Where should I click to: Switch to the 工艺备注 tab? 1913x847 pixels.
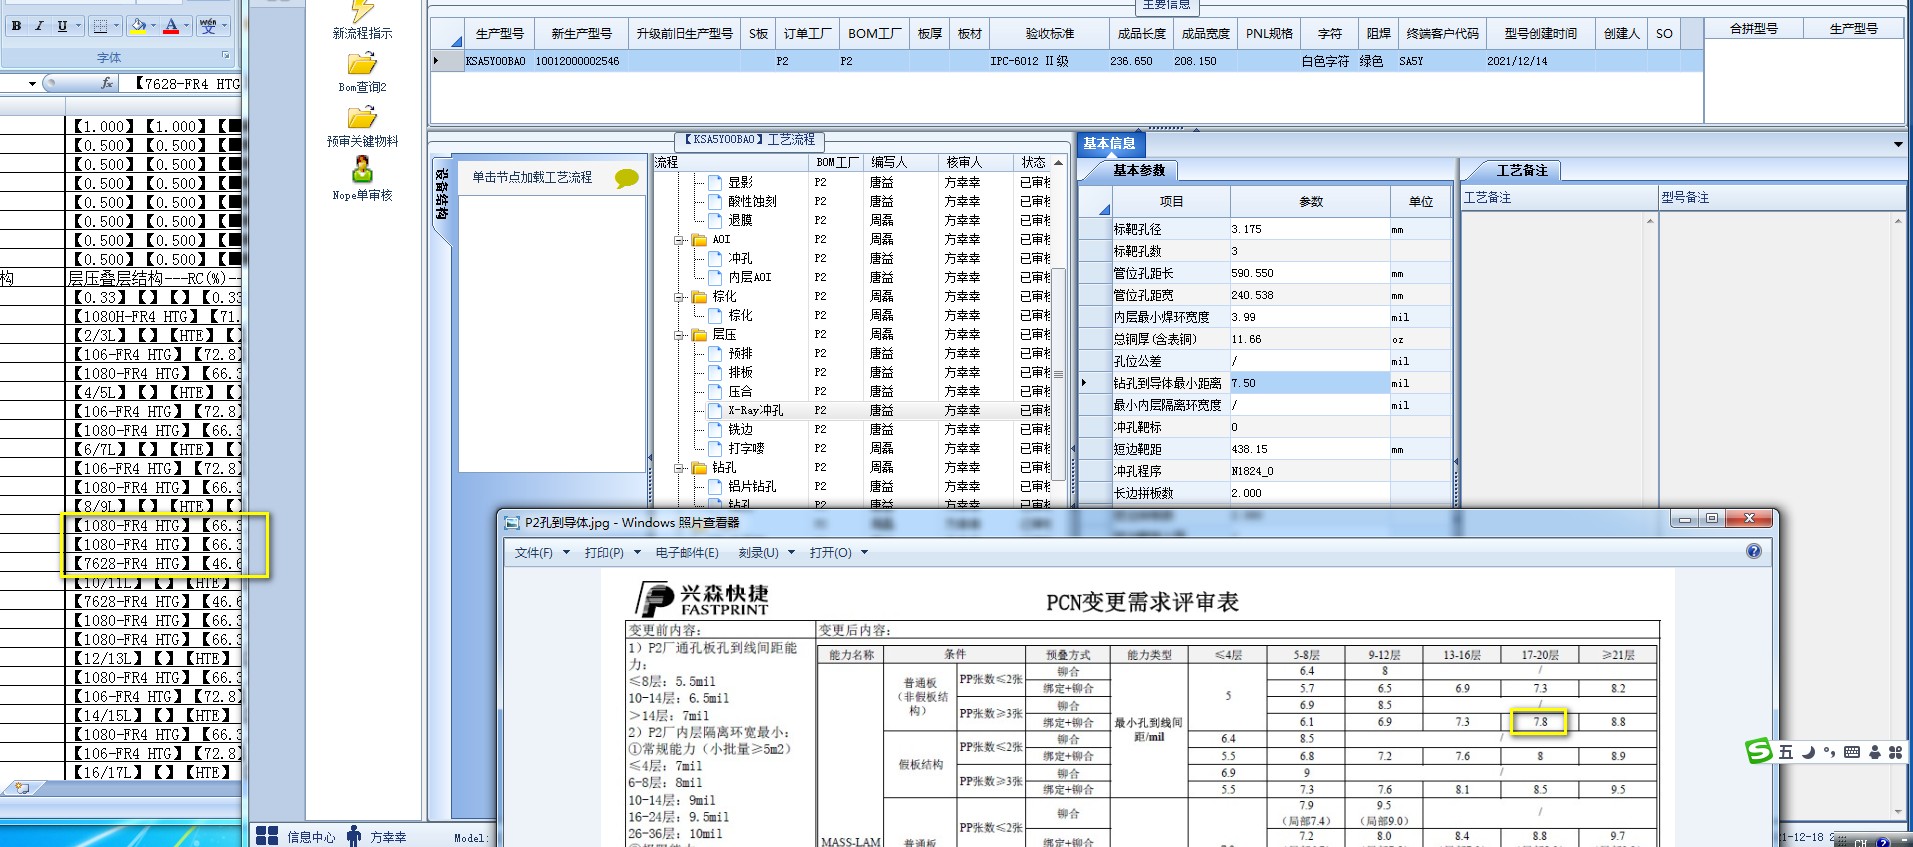coord(1522,171)
